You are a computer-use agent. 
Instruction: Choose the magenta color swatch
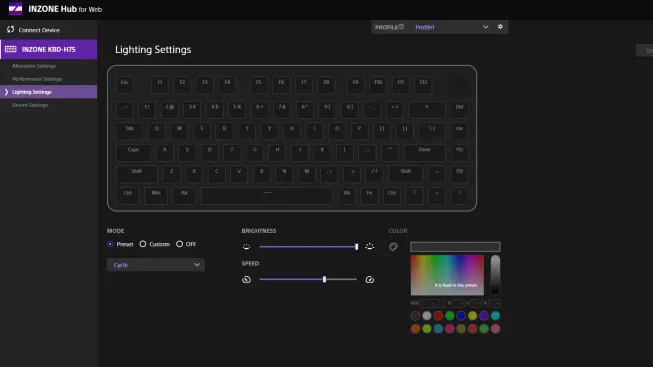(x=450, y=329)
